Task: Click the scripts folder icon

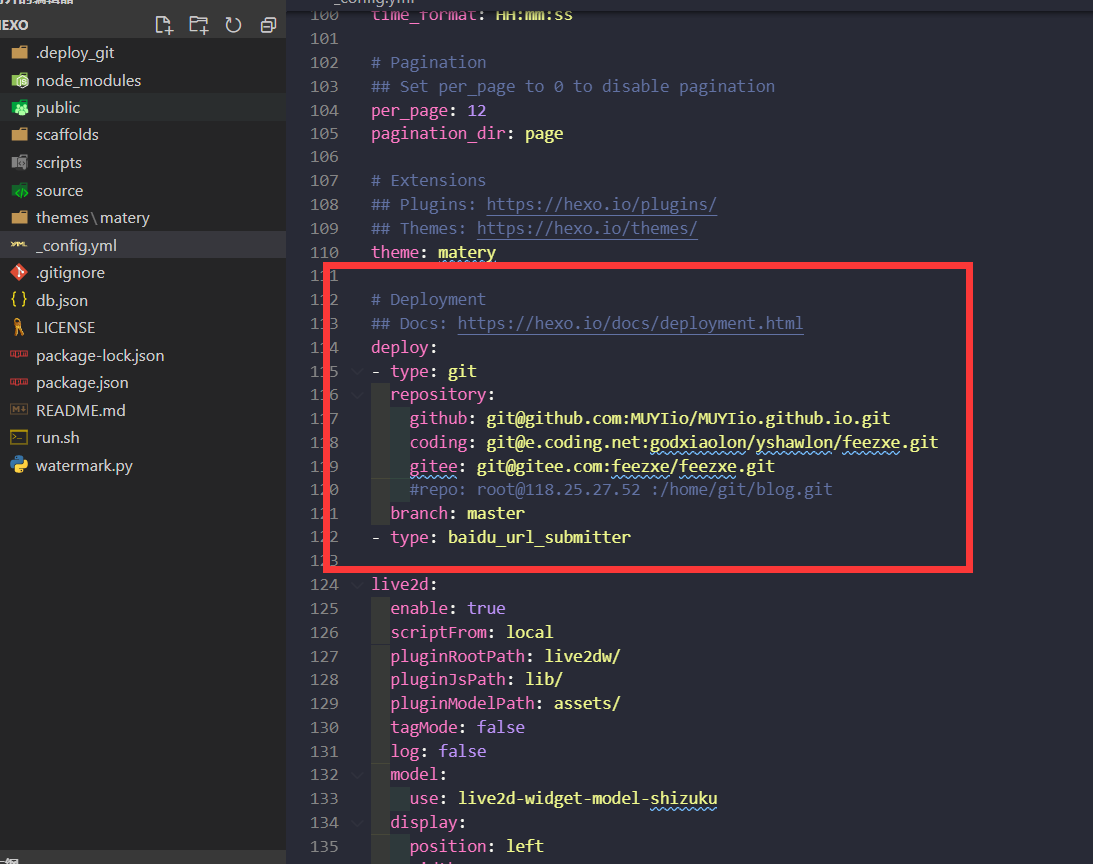Action: (x=20, y=162)
